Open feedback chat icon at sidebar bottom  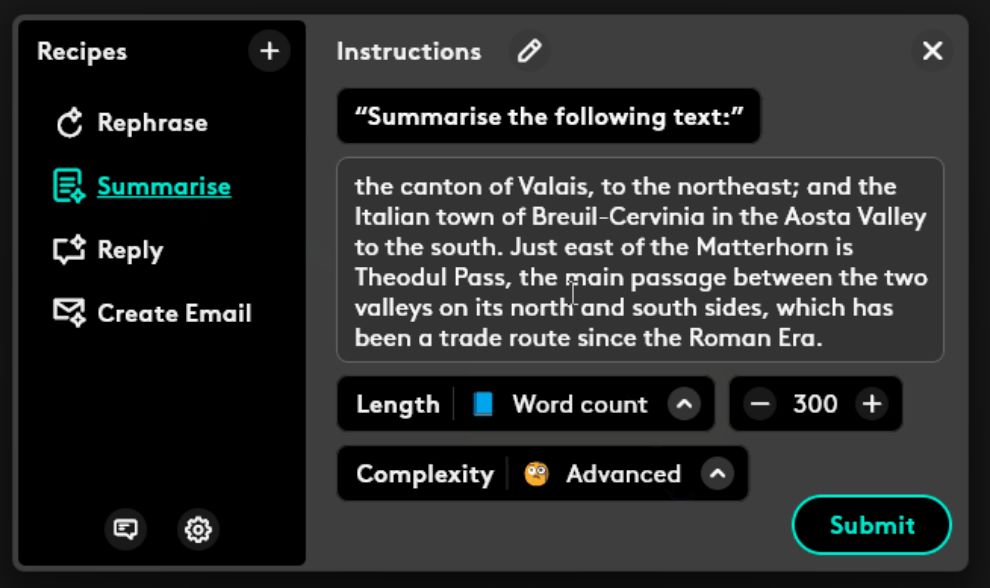click(125, 529)
